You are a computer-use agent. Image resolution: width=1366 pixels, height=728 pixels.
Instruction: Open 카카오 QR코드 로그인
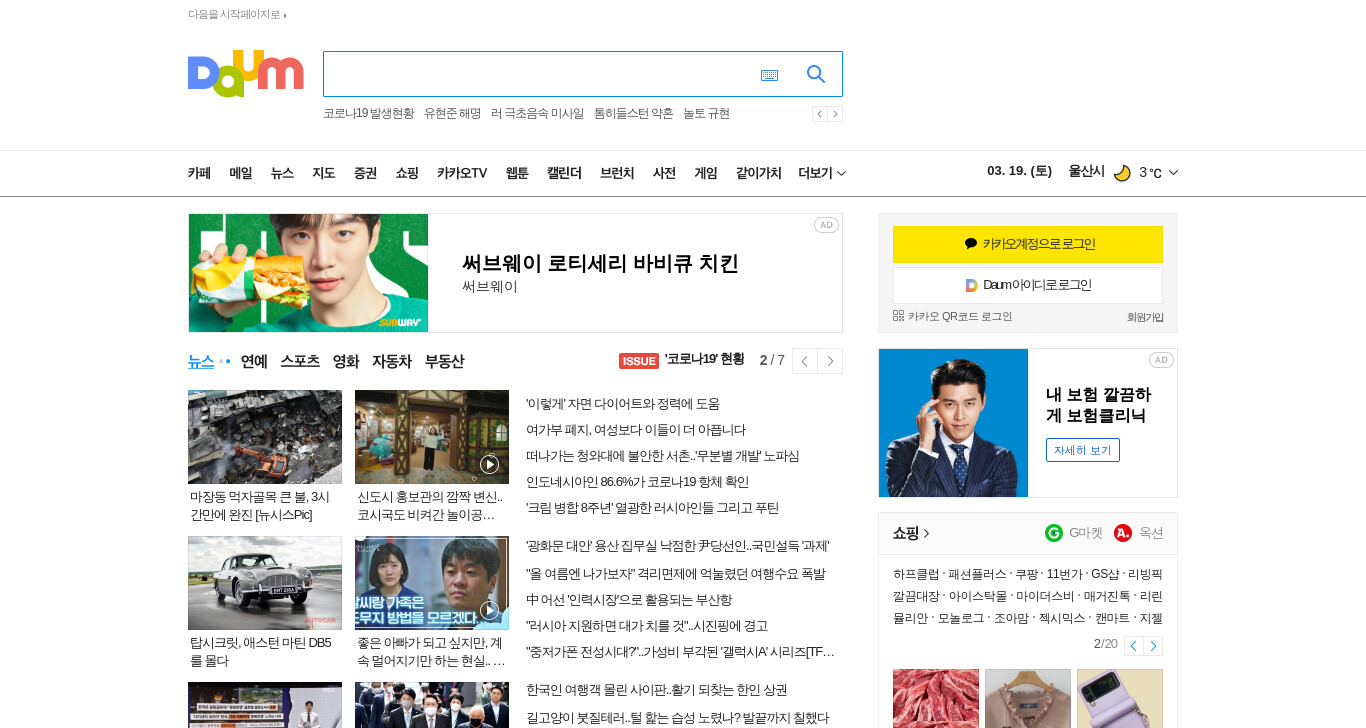tap(953, 316)
